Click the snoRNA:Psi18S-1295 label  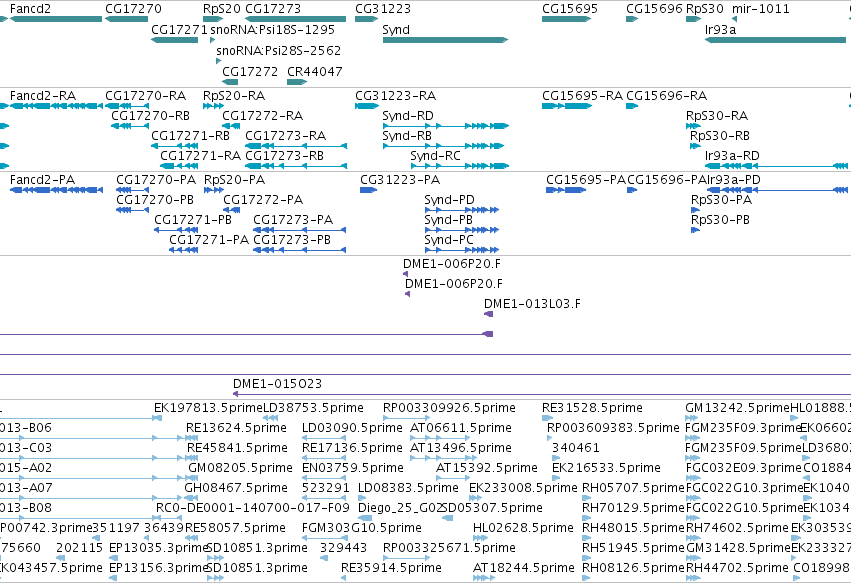(272, 30)
